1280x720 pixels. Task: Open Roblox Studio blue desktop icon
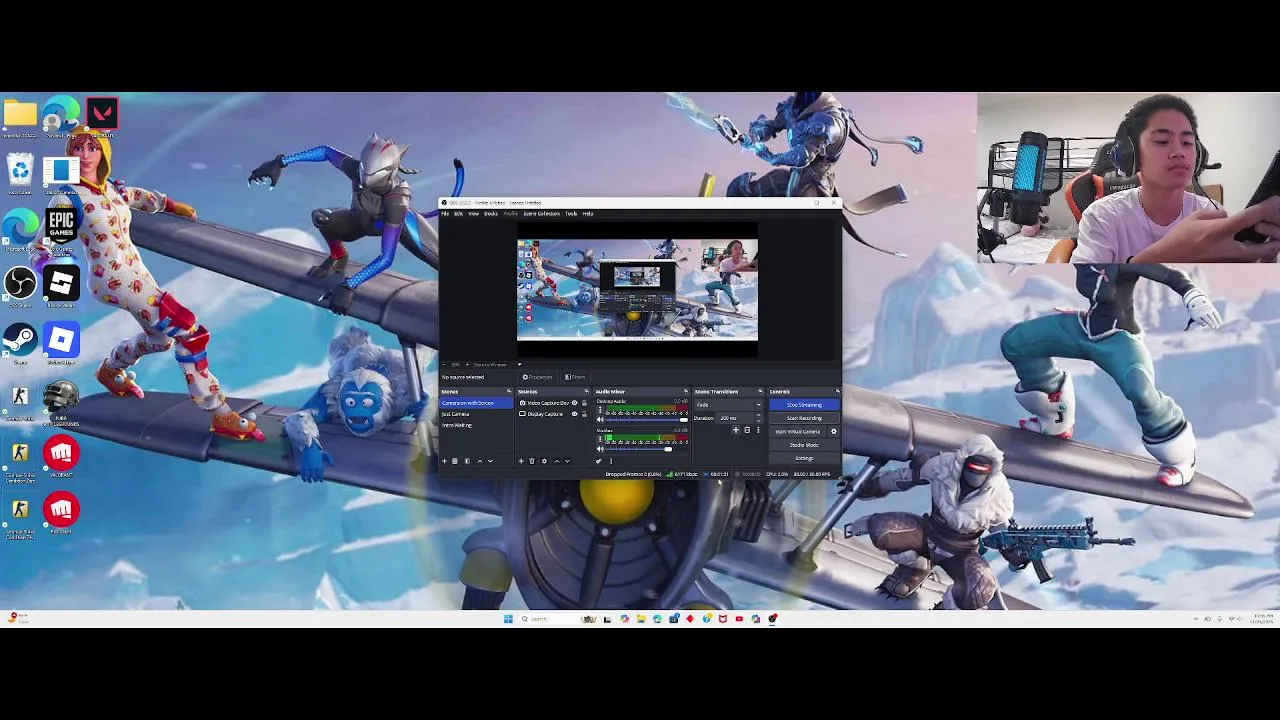click(61, 340)
